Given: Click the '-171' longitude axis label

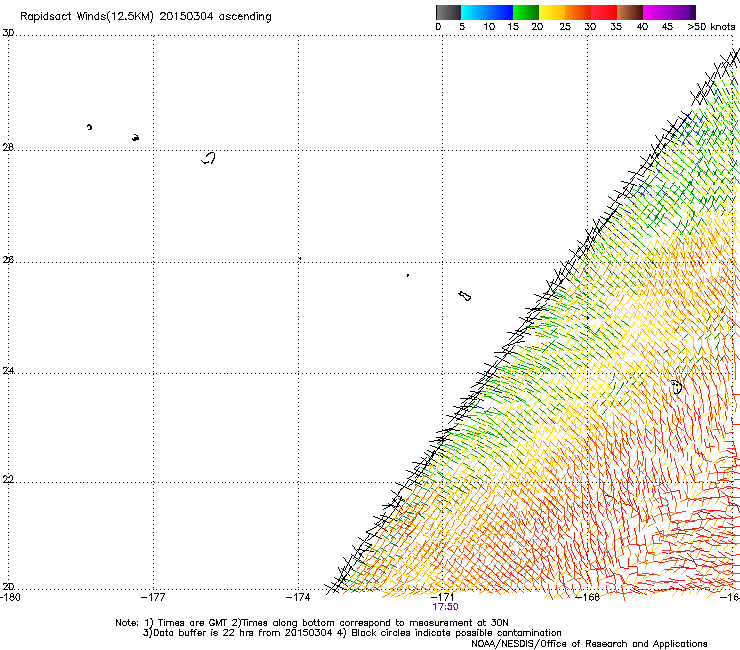Looking at the screenshot, I should (442, 597).
